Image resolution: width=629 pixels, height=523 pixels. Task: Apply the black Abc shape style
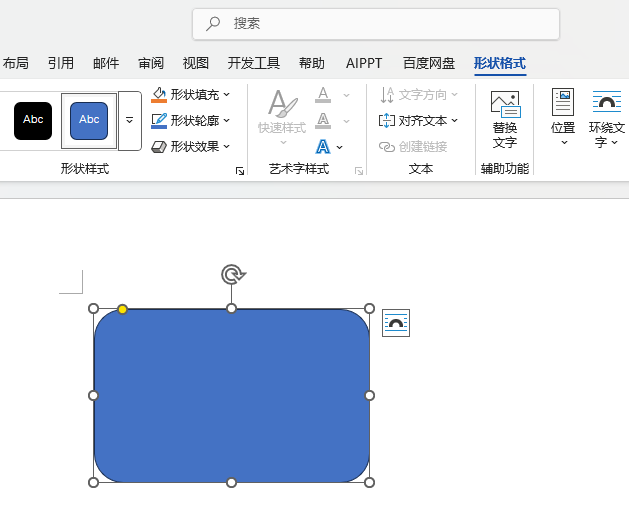point(33,120)
